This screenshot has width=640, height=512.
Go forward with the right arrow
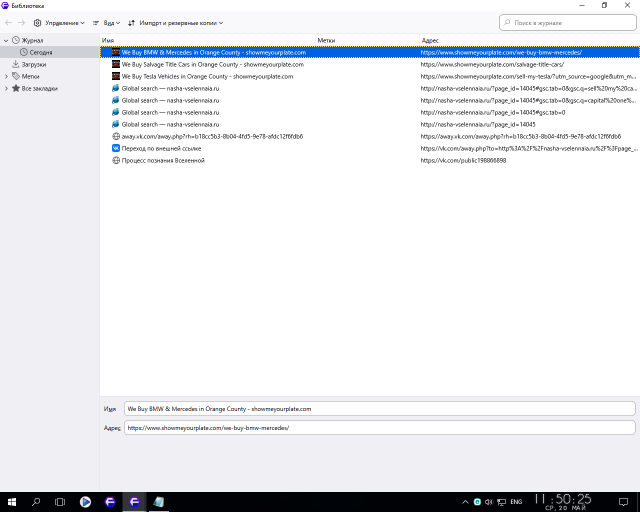[x=22, y=23]
